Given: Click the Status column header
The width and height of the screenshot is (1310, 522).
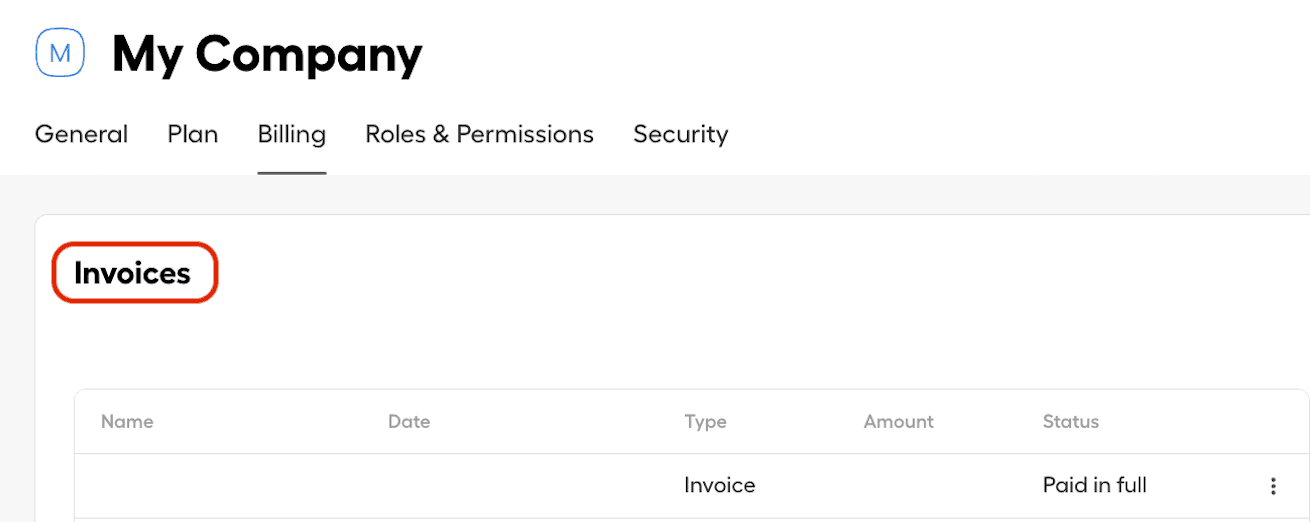Looking at the screenshot, I should [x=1070, y=422].
